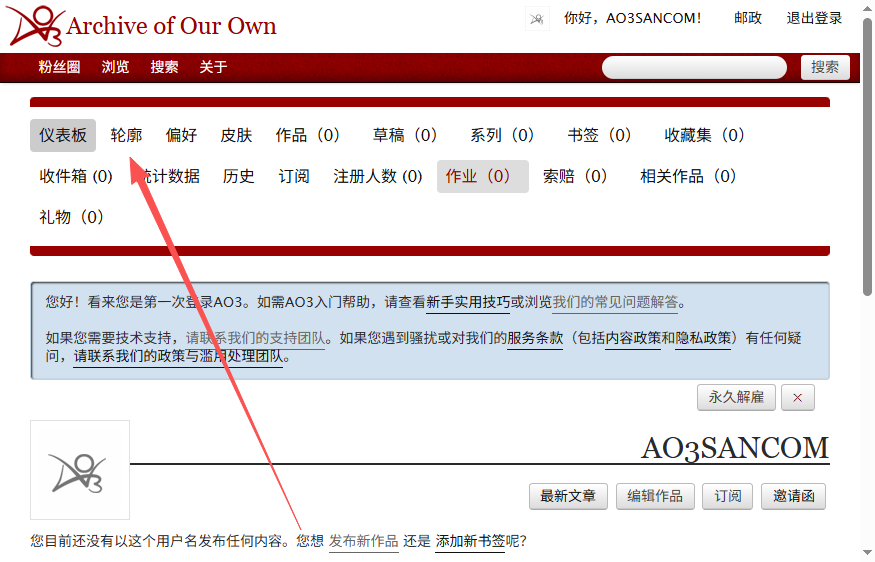Image resolution: width=875 pixels, height=562 pixels.
Task: Click the large profile avatar thumbnail
Action: pos(80,470)
